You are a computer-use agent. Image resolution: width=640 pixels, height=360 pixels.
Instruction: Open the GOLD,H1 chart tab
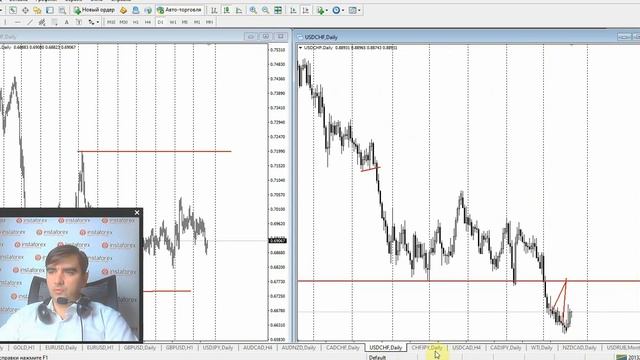point(24,348)
